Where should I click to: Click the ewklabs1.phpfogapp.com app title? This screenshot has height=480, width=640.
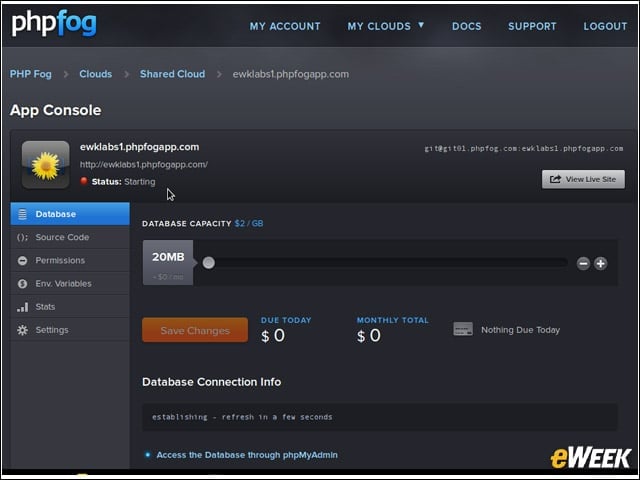[x=140, y=147]
